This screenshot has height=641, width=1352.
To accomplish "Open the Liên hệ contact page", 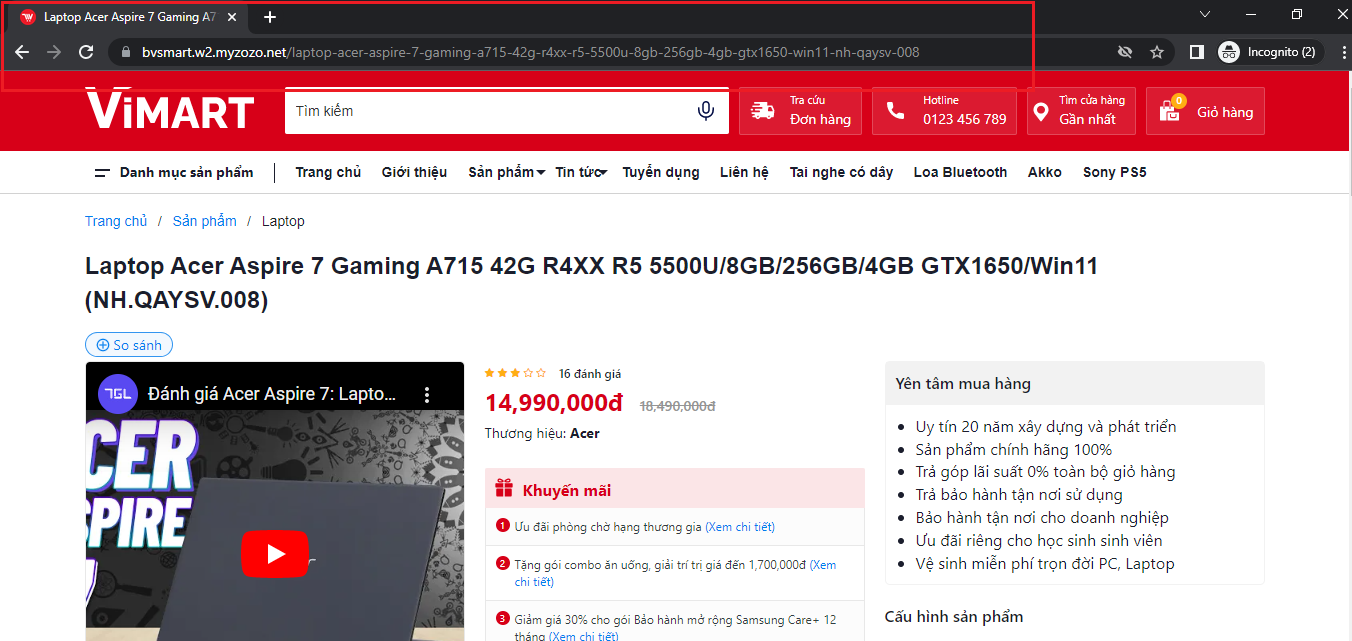I will (x=744, y=172).
